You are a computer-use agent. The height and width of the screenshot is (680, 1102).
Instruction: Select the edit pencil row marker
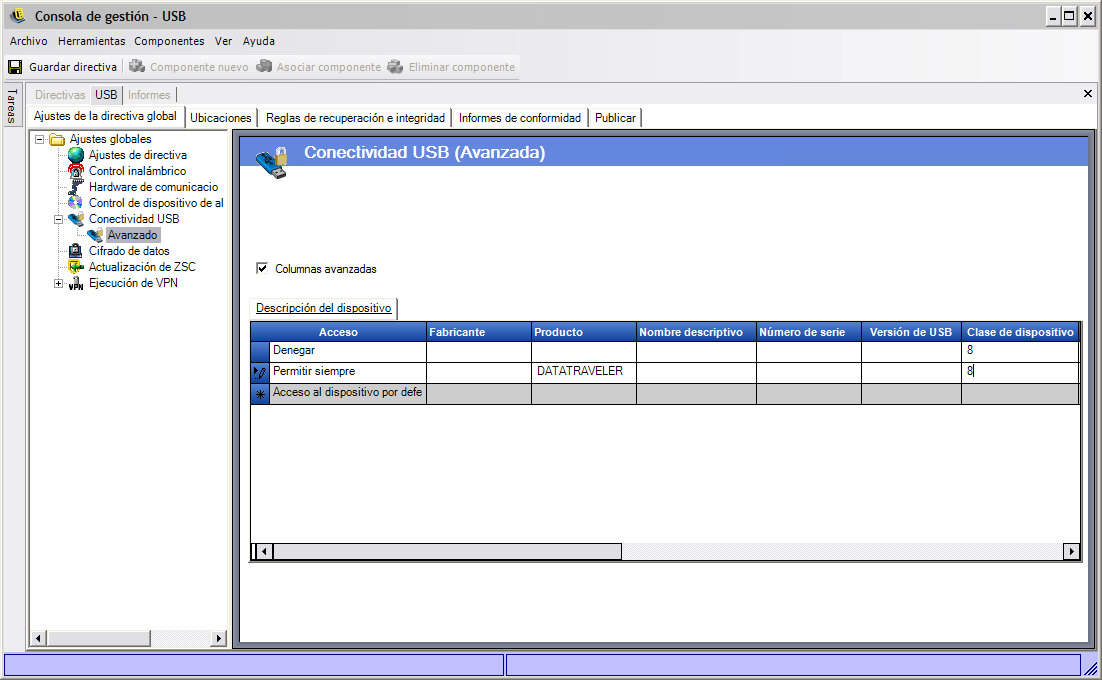tap(260, 373)
